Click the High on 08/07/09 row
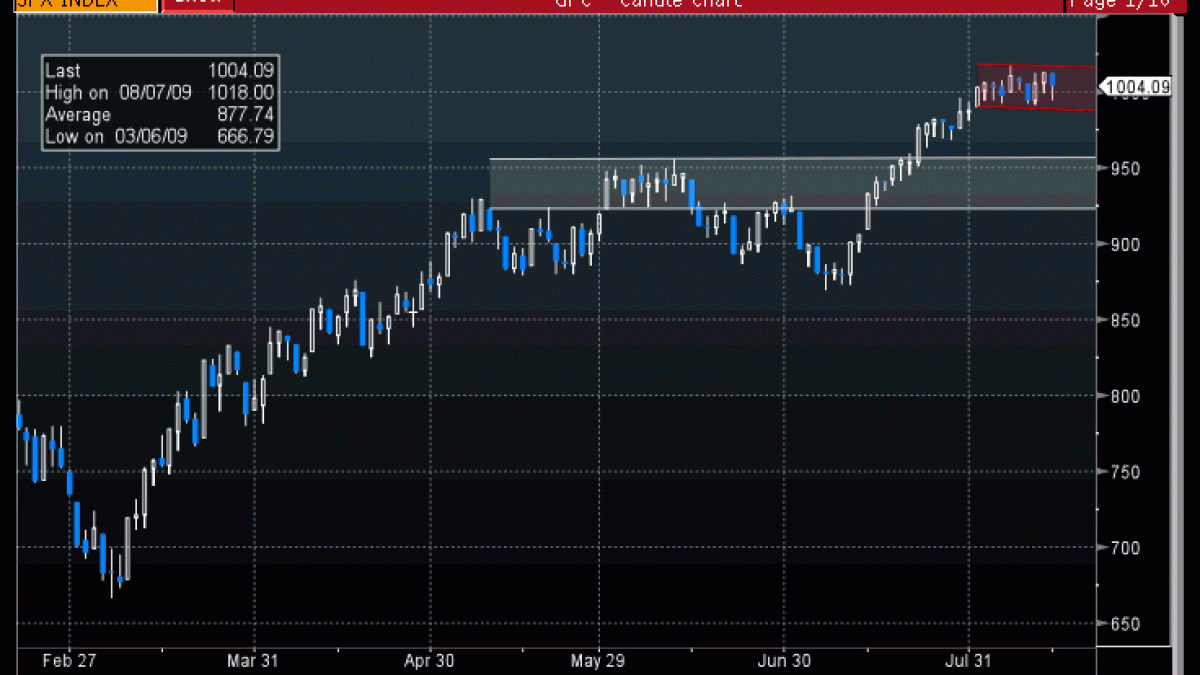The width and height of the screenshot is (1200, 675). tap(160, 92)
